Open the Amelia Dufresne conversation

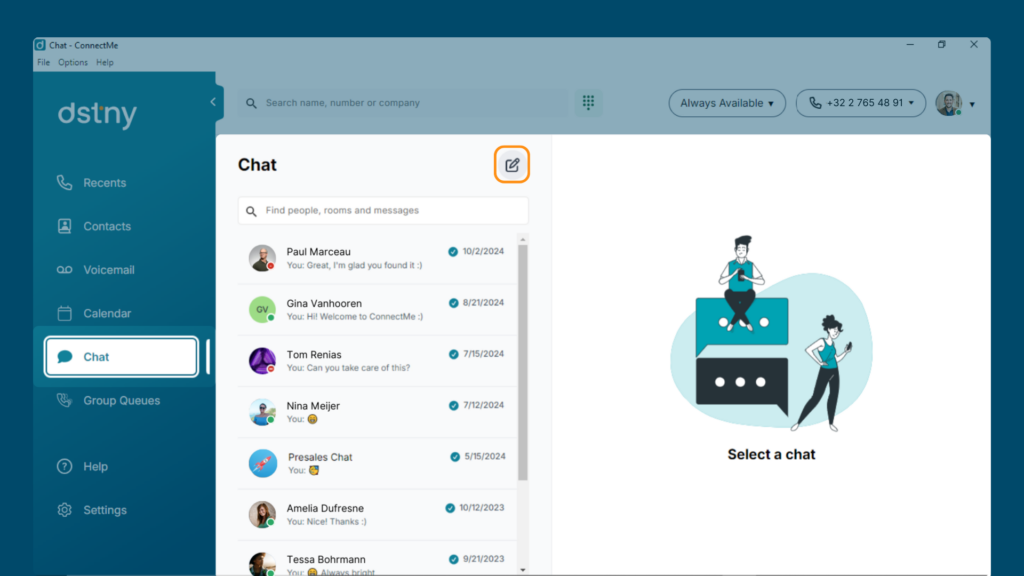(x=377, y=515)
